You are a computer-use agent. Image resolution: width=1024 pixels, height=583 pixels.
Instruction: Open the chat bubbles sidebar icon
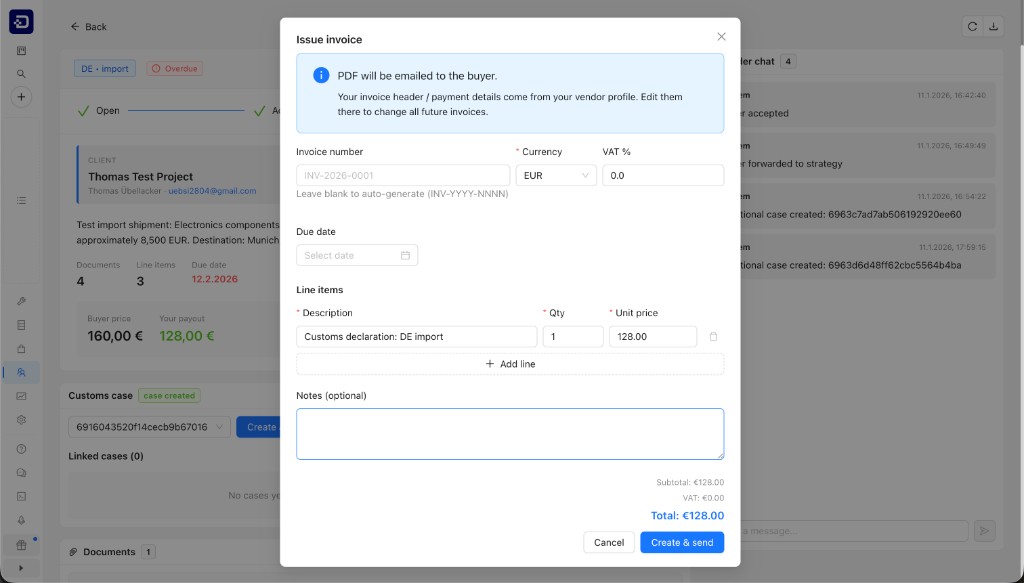[21, 473]
